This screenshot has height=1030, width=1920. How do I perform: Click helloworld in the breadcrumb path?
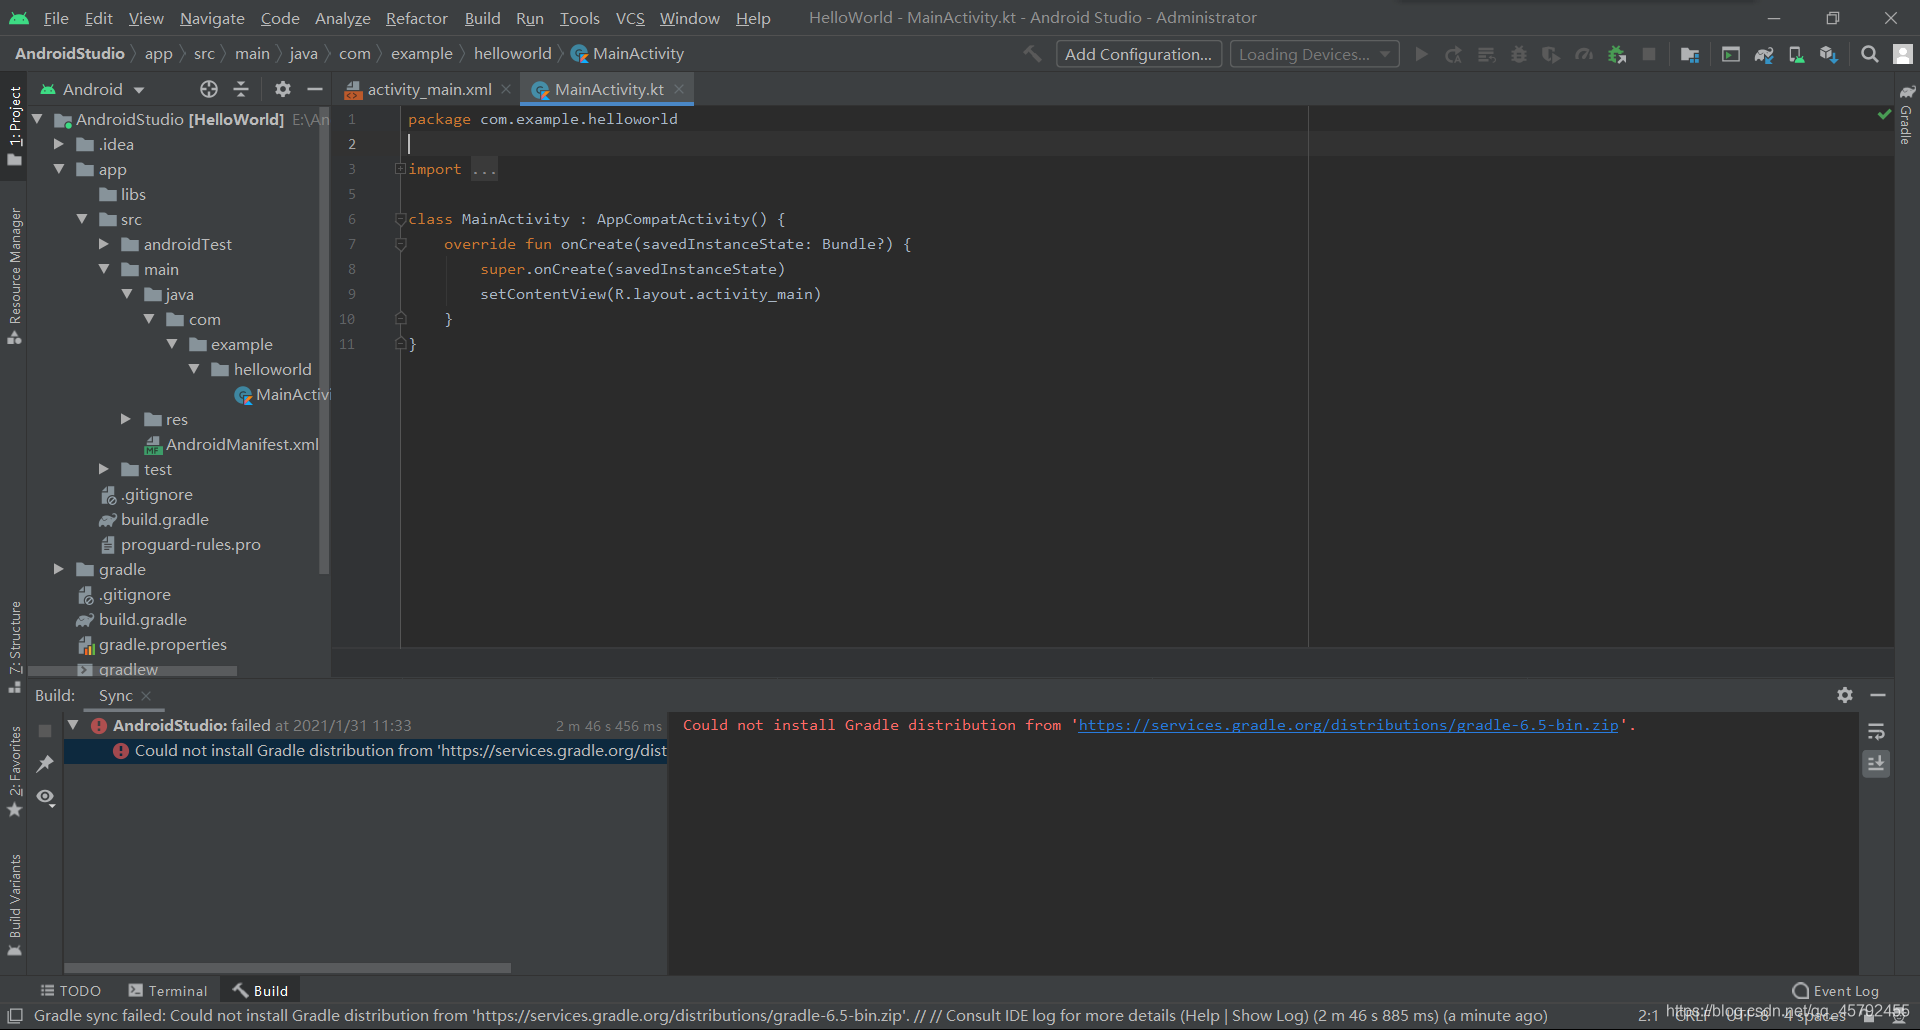point(512,54)
